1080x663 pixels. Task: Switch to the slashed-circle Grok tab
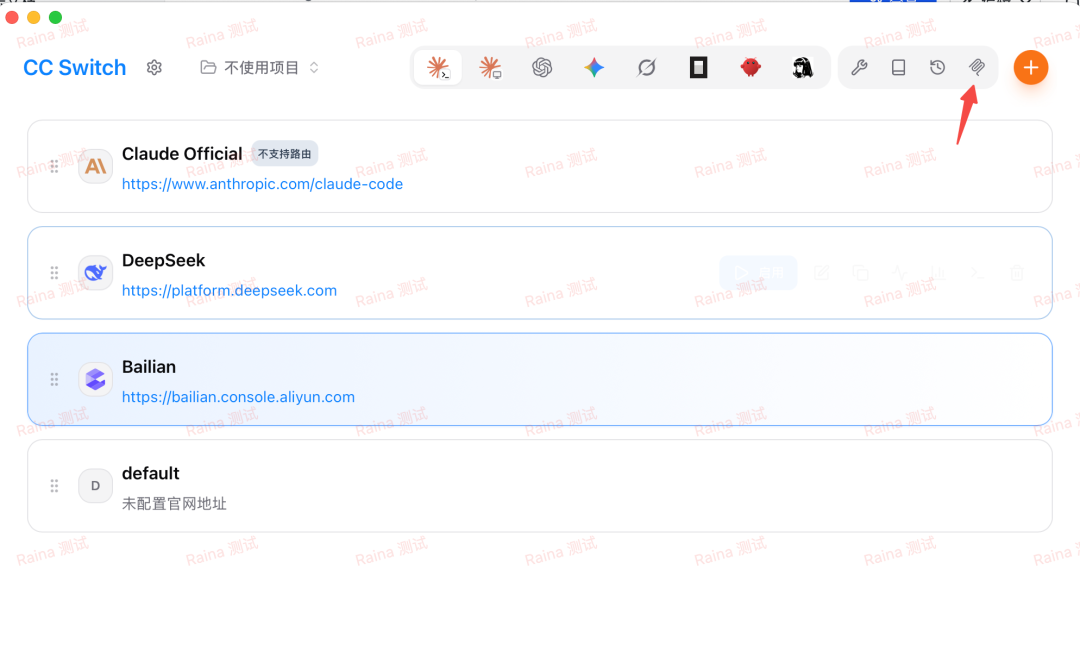tap(646, 67)
